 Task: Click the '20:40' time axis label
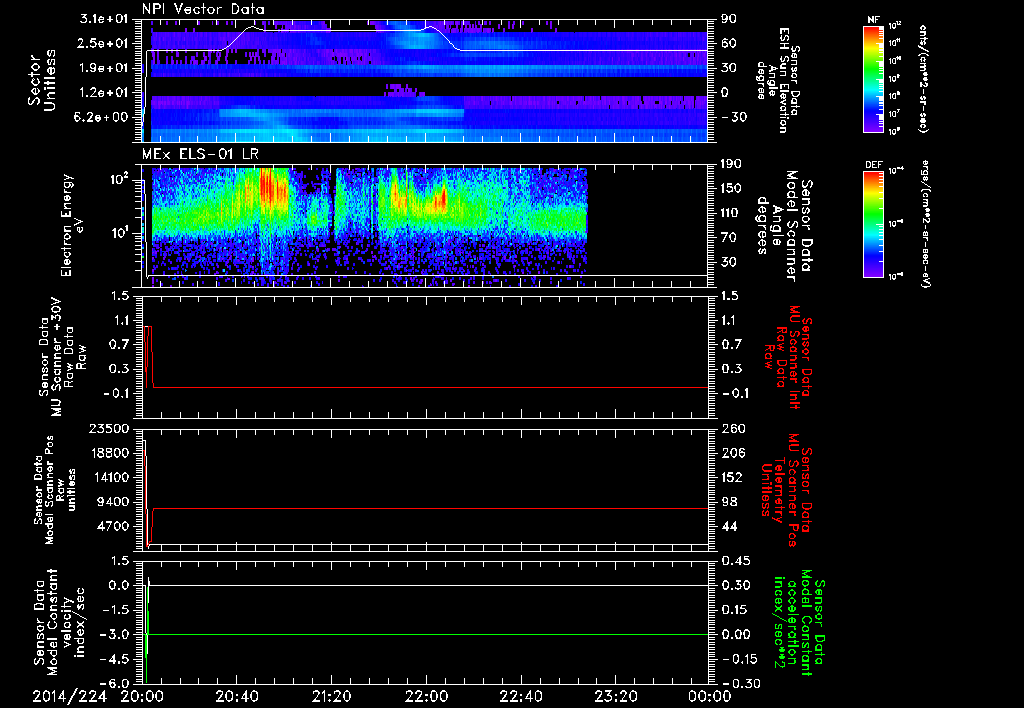237,696
